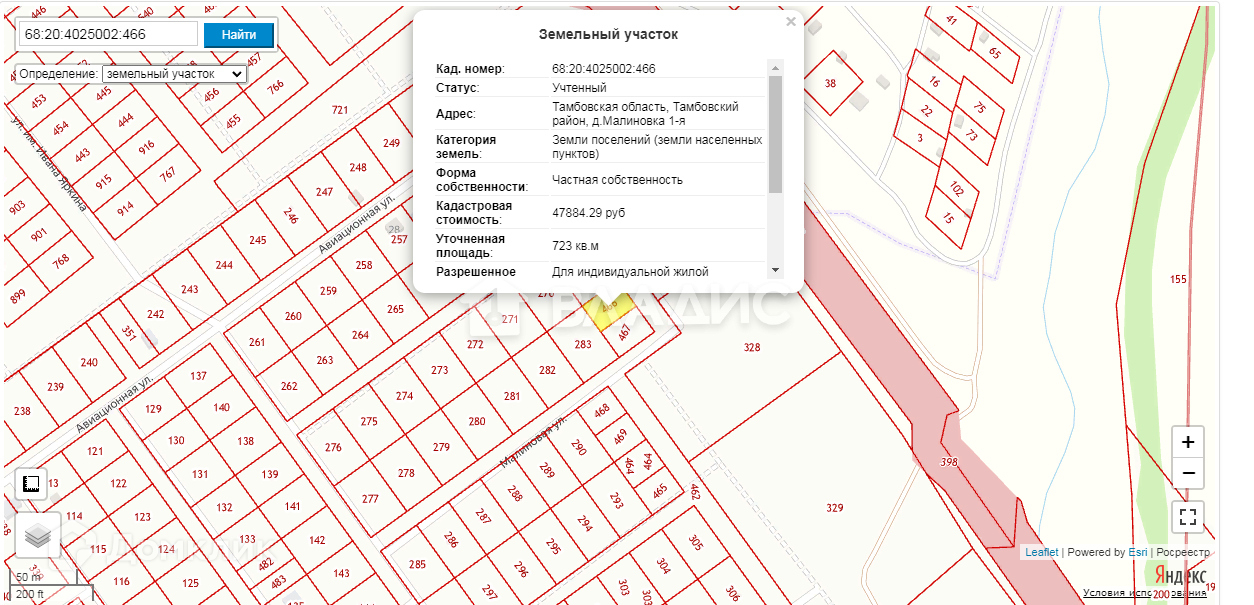The width and height of the screenshot is (1254, 605).
Task: Select land parcel 38
Action: click(x=830, y=84)
